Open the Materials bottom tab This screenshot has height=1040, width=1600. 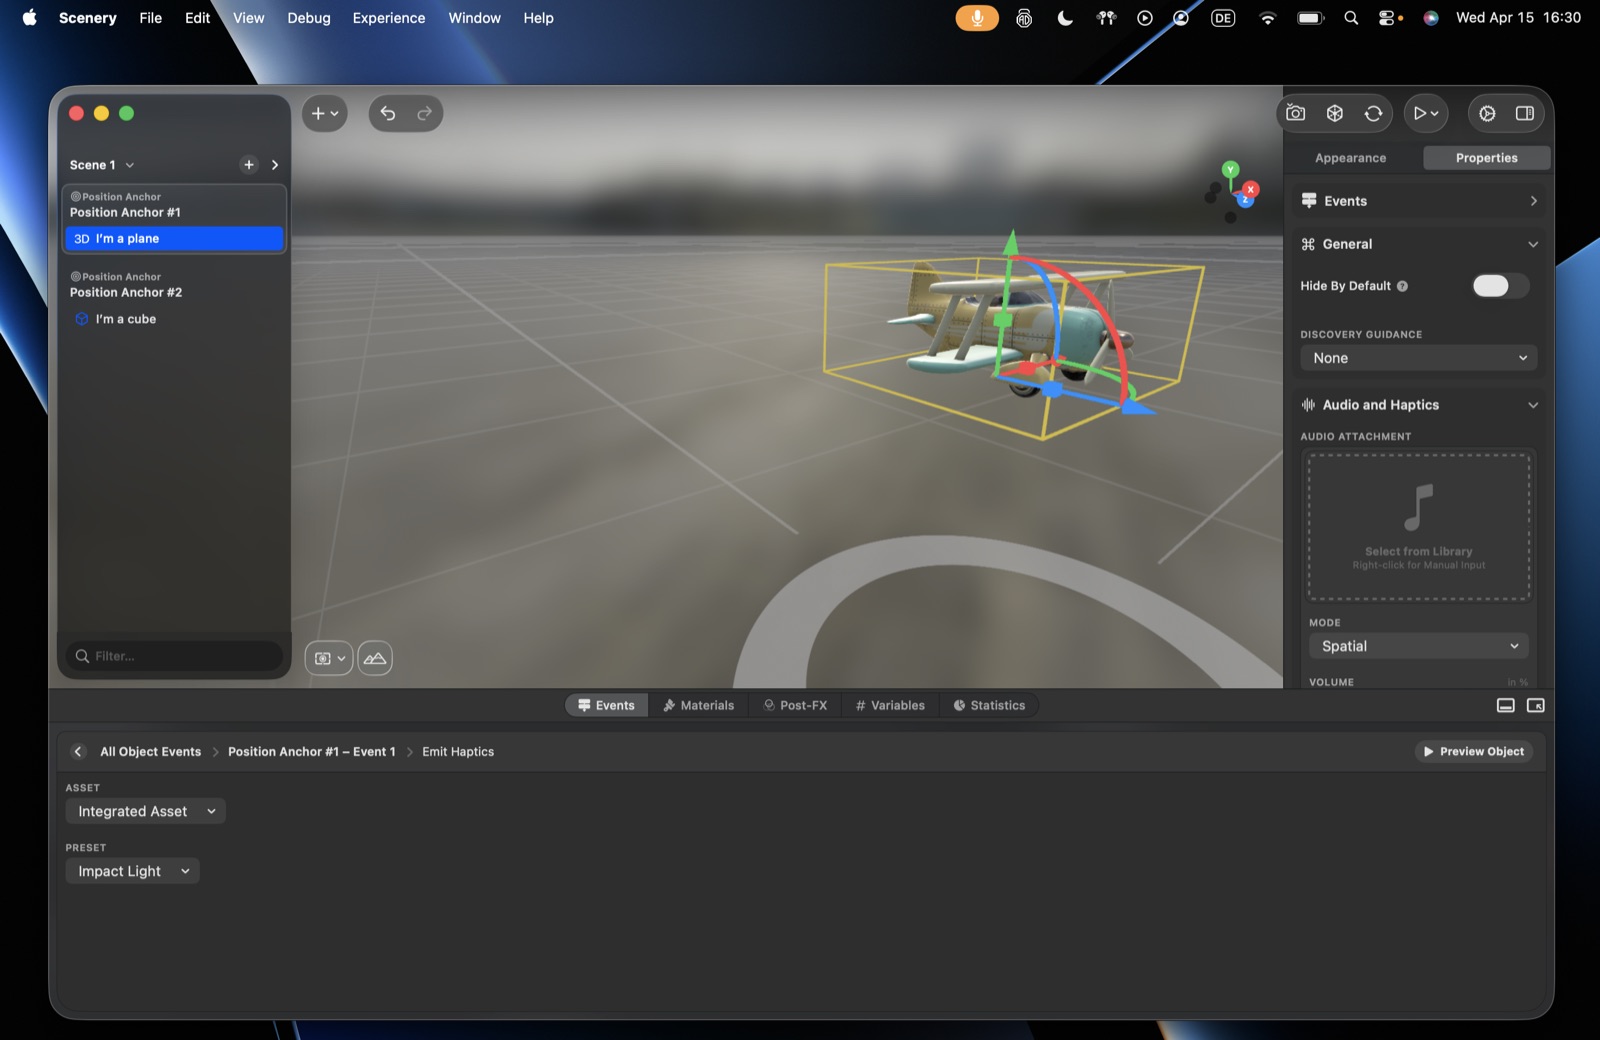coord(698,705)
